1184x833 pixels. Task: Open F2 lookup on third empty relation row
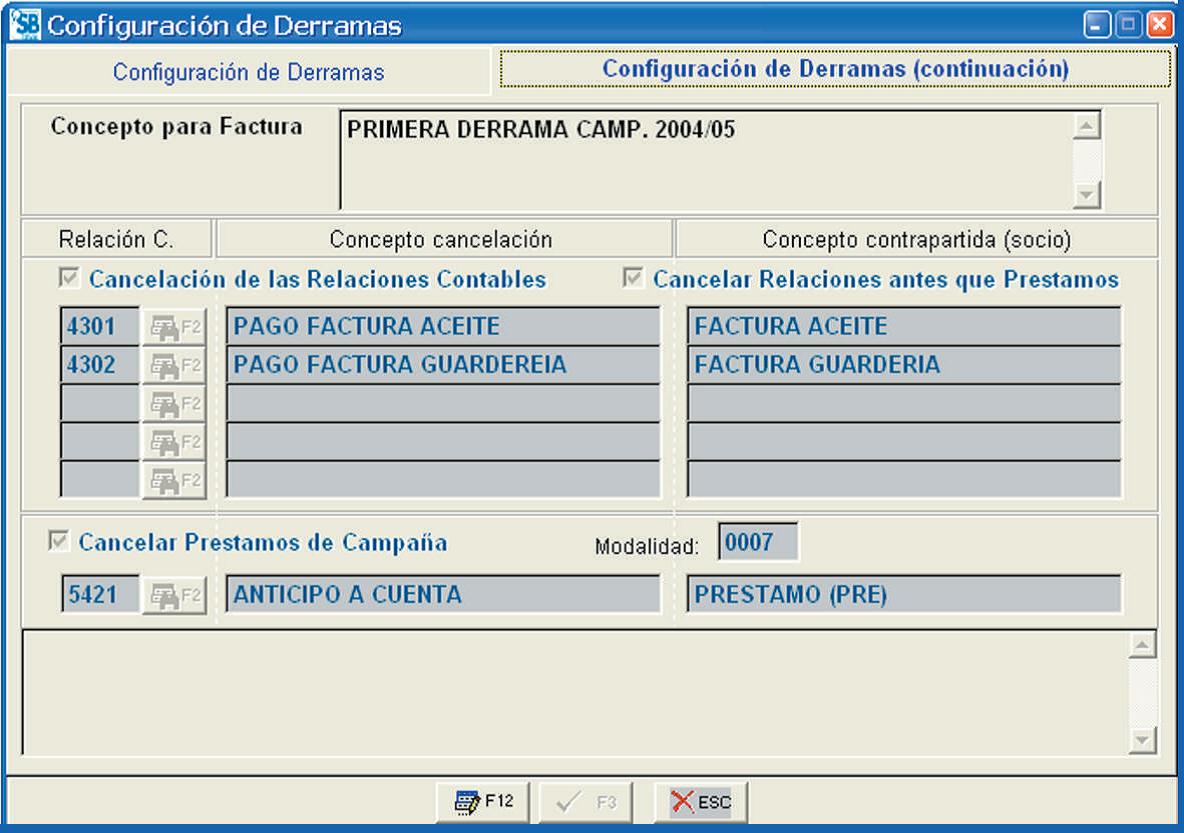174,404
